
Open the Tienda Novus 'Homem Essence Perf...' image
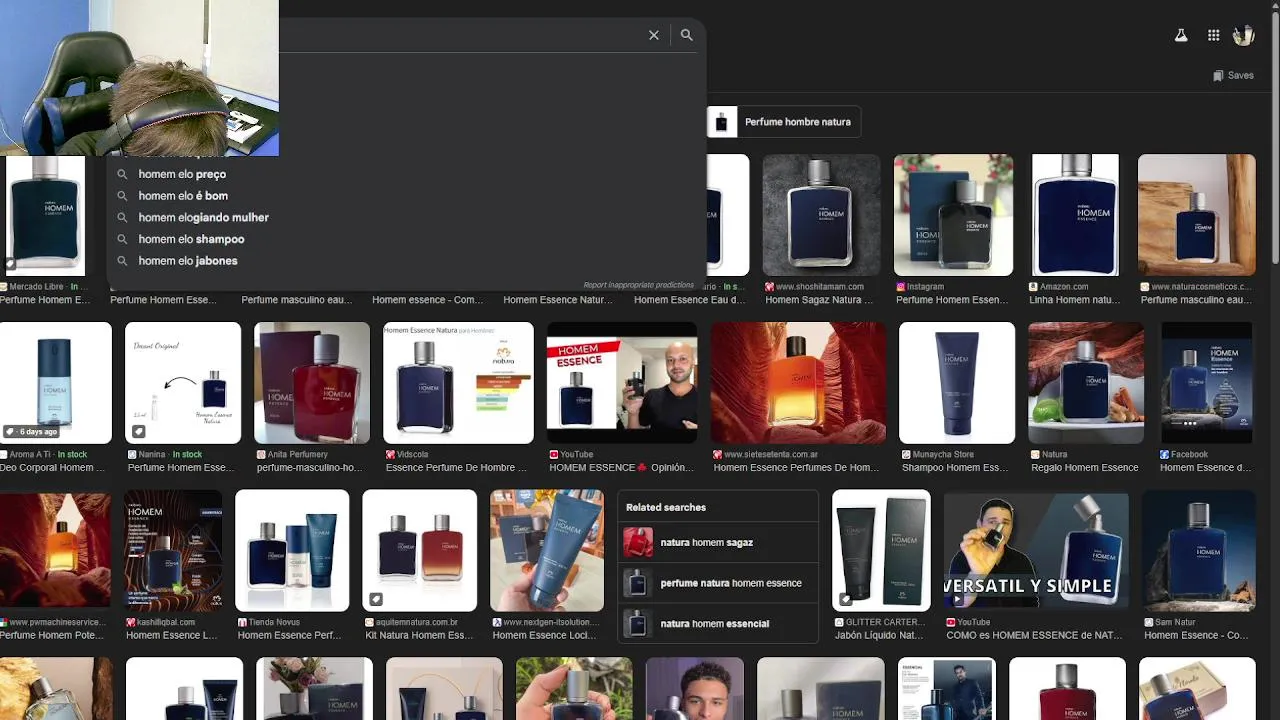pos(292,550)
